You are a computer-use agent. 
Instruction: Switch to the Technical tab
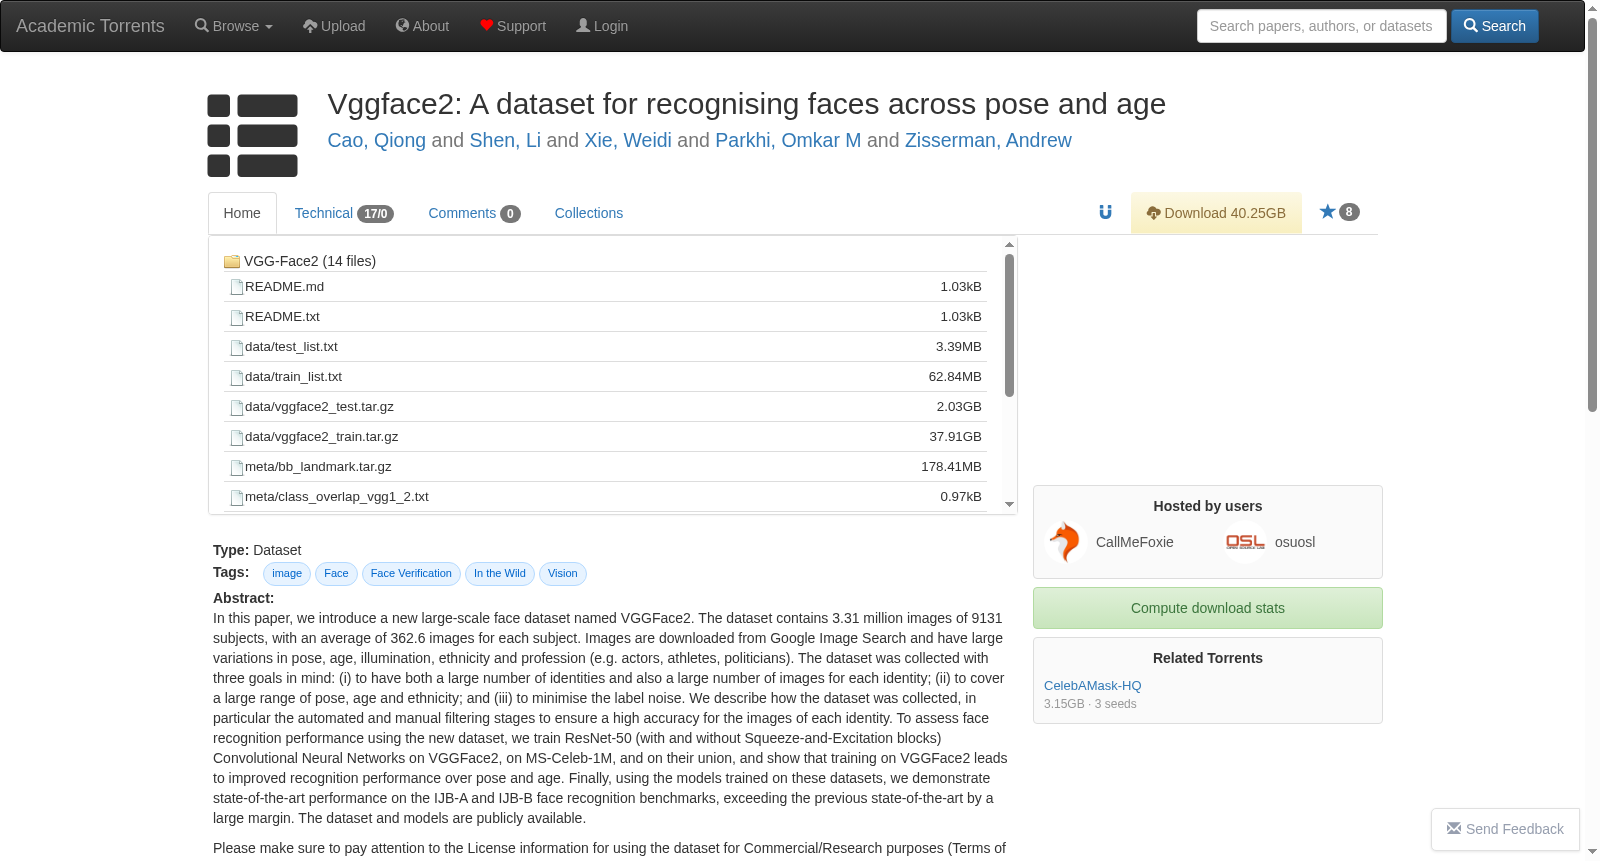point(344,213)
